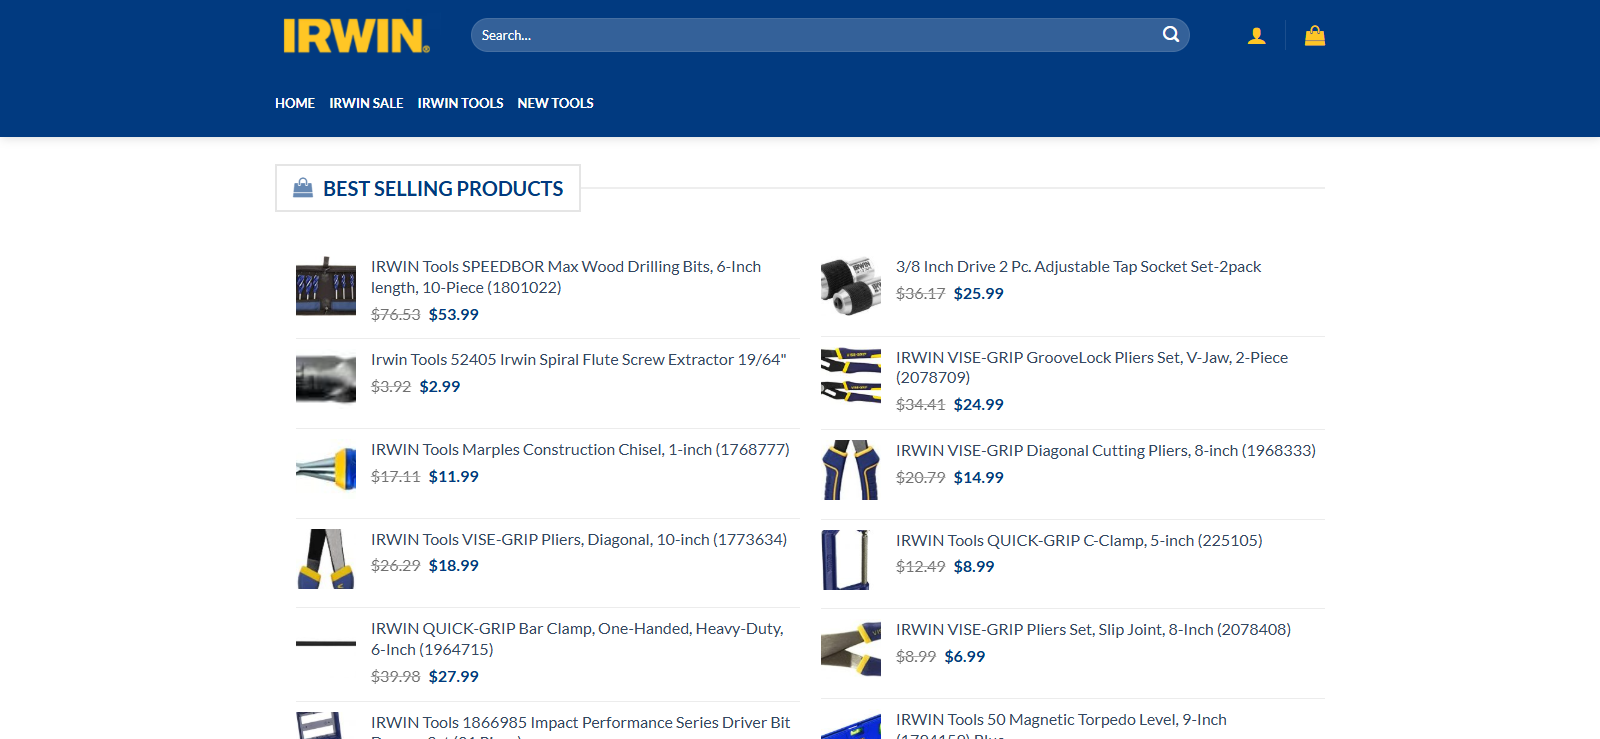Click the Diagonal Cutting Pliers 8-inch thumbnail
Screen dimensions: 1600x739
[850, 470]
